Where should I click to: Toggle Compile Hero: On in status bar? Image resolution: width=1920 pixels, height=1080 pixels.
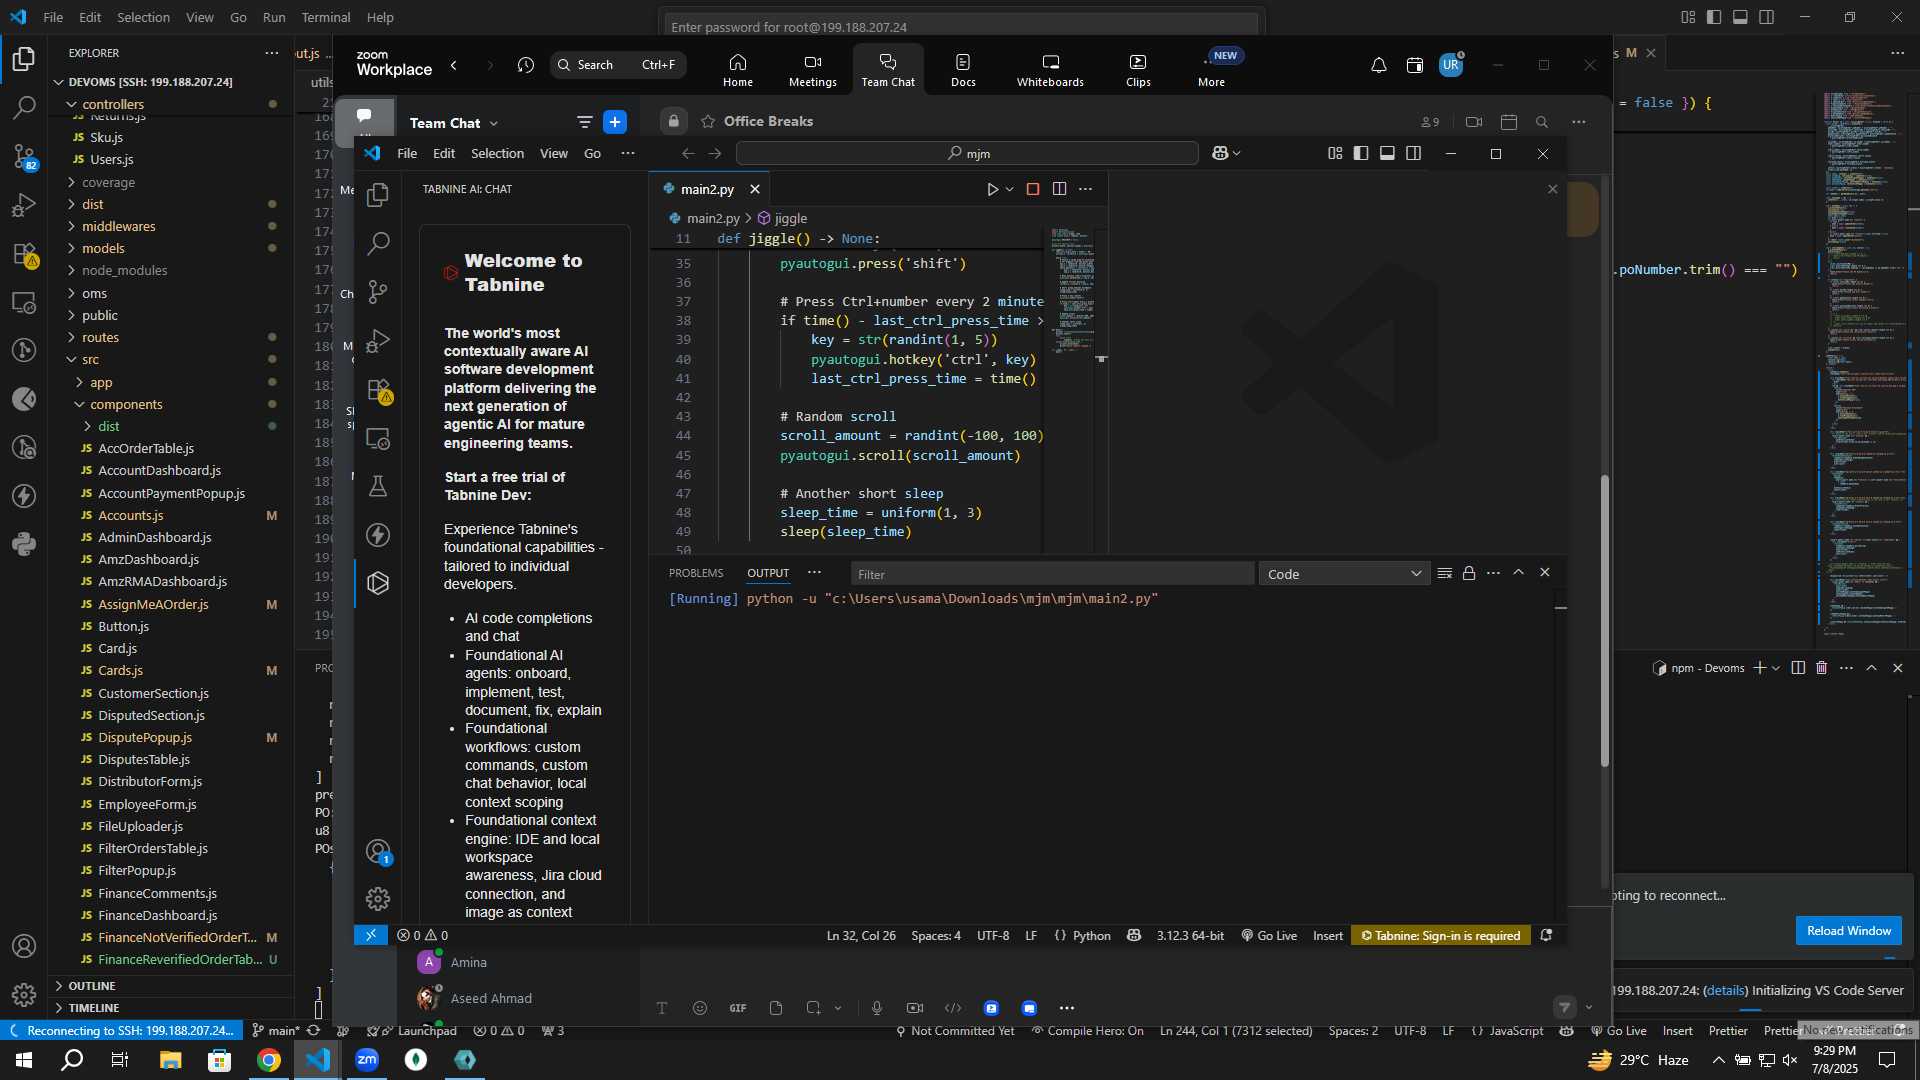[1087, 1031]
